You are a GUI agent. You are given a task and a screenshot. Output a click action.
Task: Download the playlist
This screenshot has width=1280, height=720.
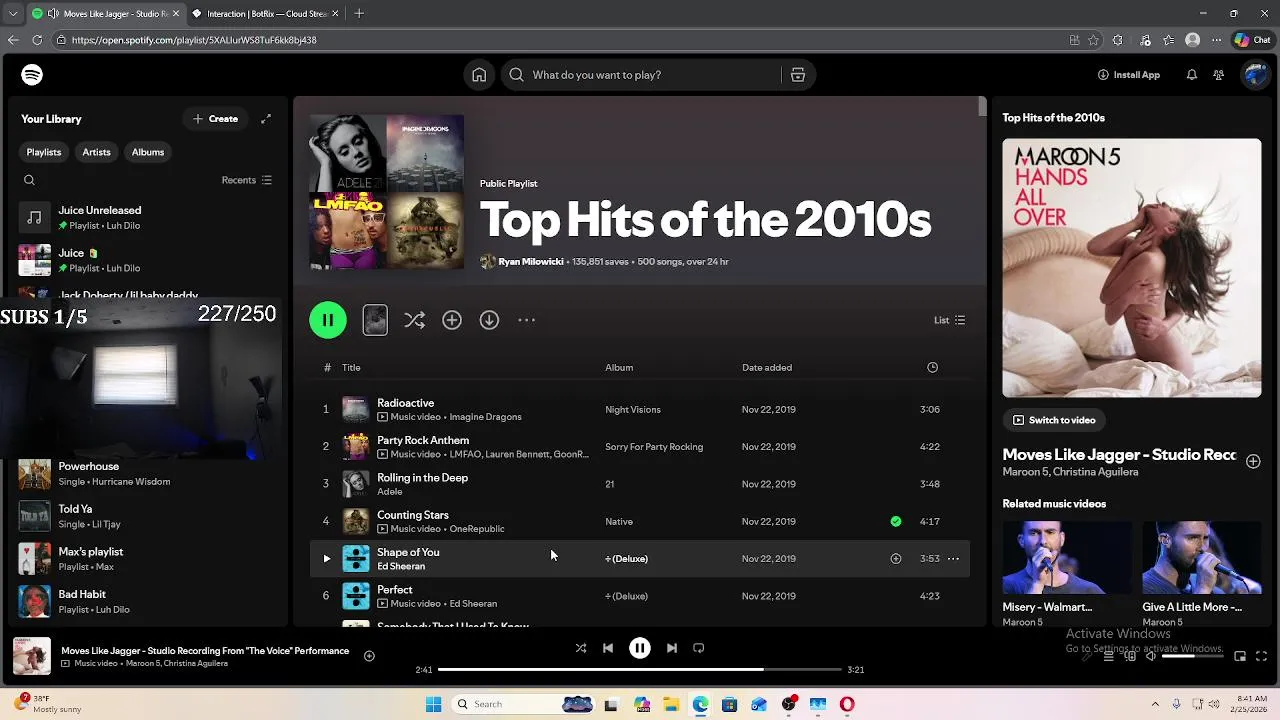tap(489, 320)
